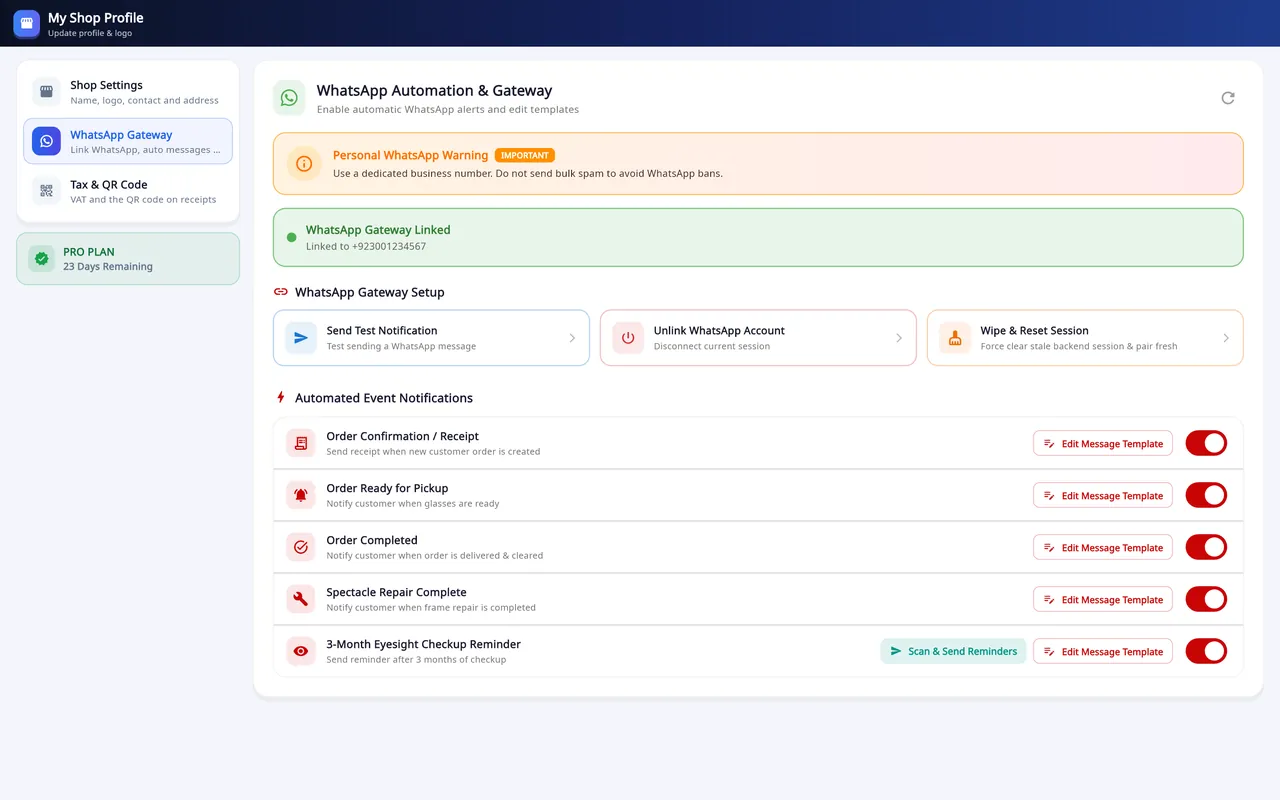Image resolution: width=1280 pixels, height=800 pixels.
Task: Click the WhatsApp Gateway Linked status banner
Action: click(758, 237)
